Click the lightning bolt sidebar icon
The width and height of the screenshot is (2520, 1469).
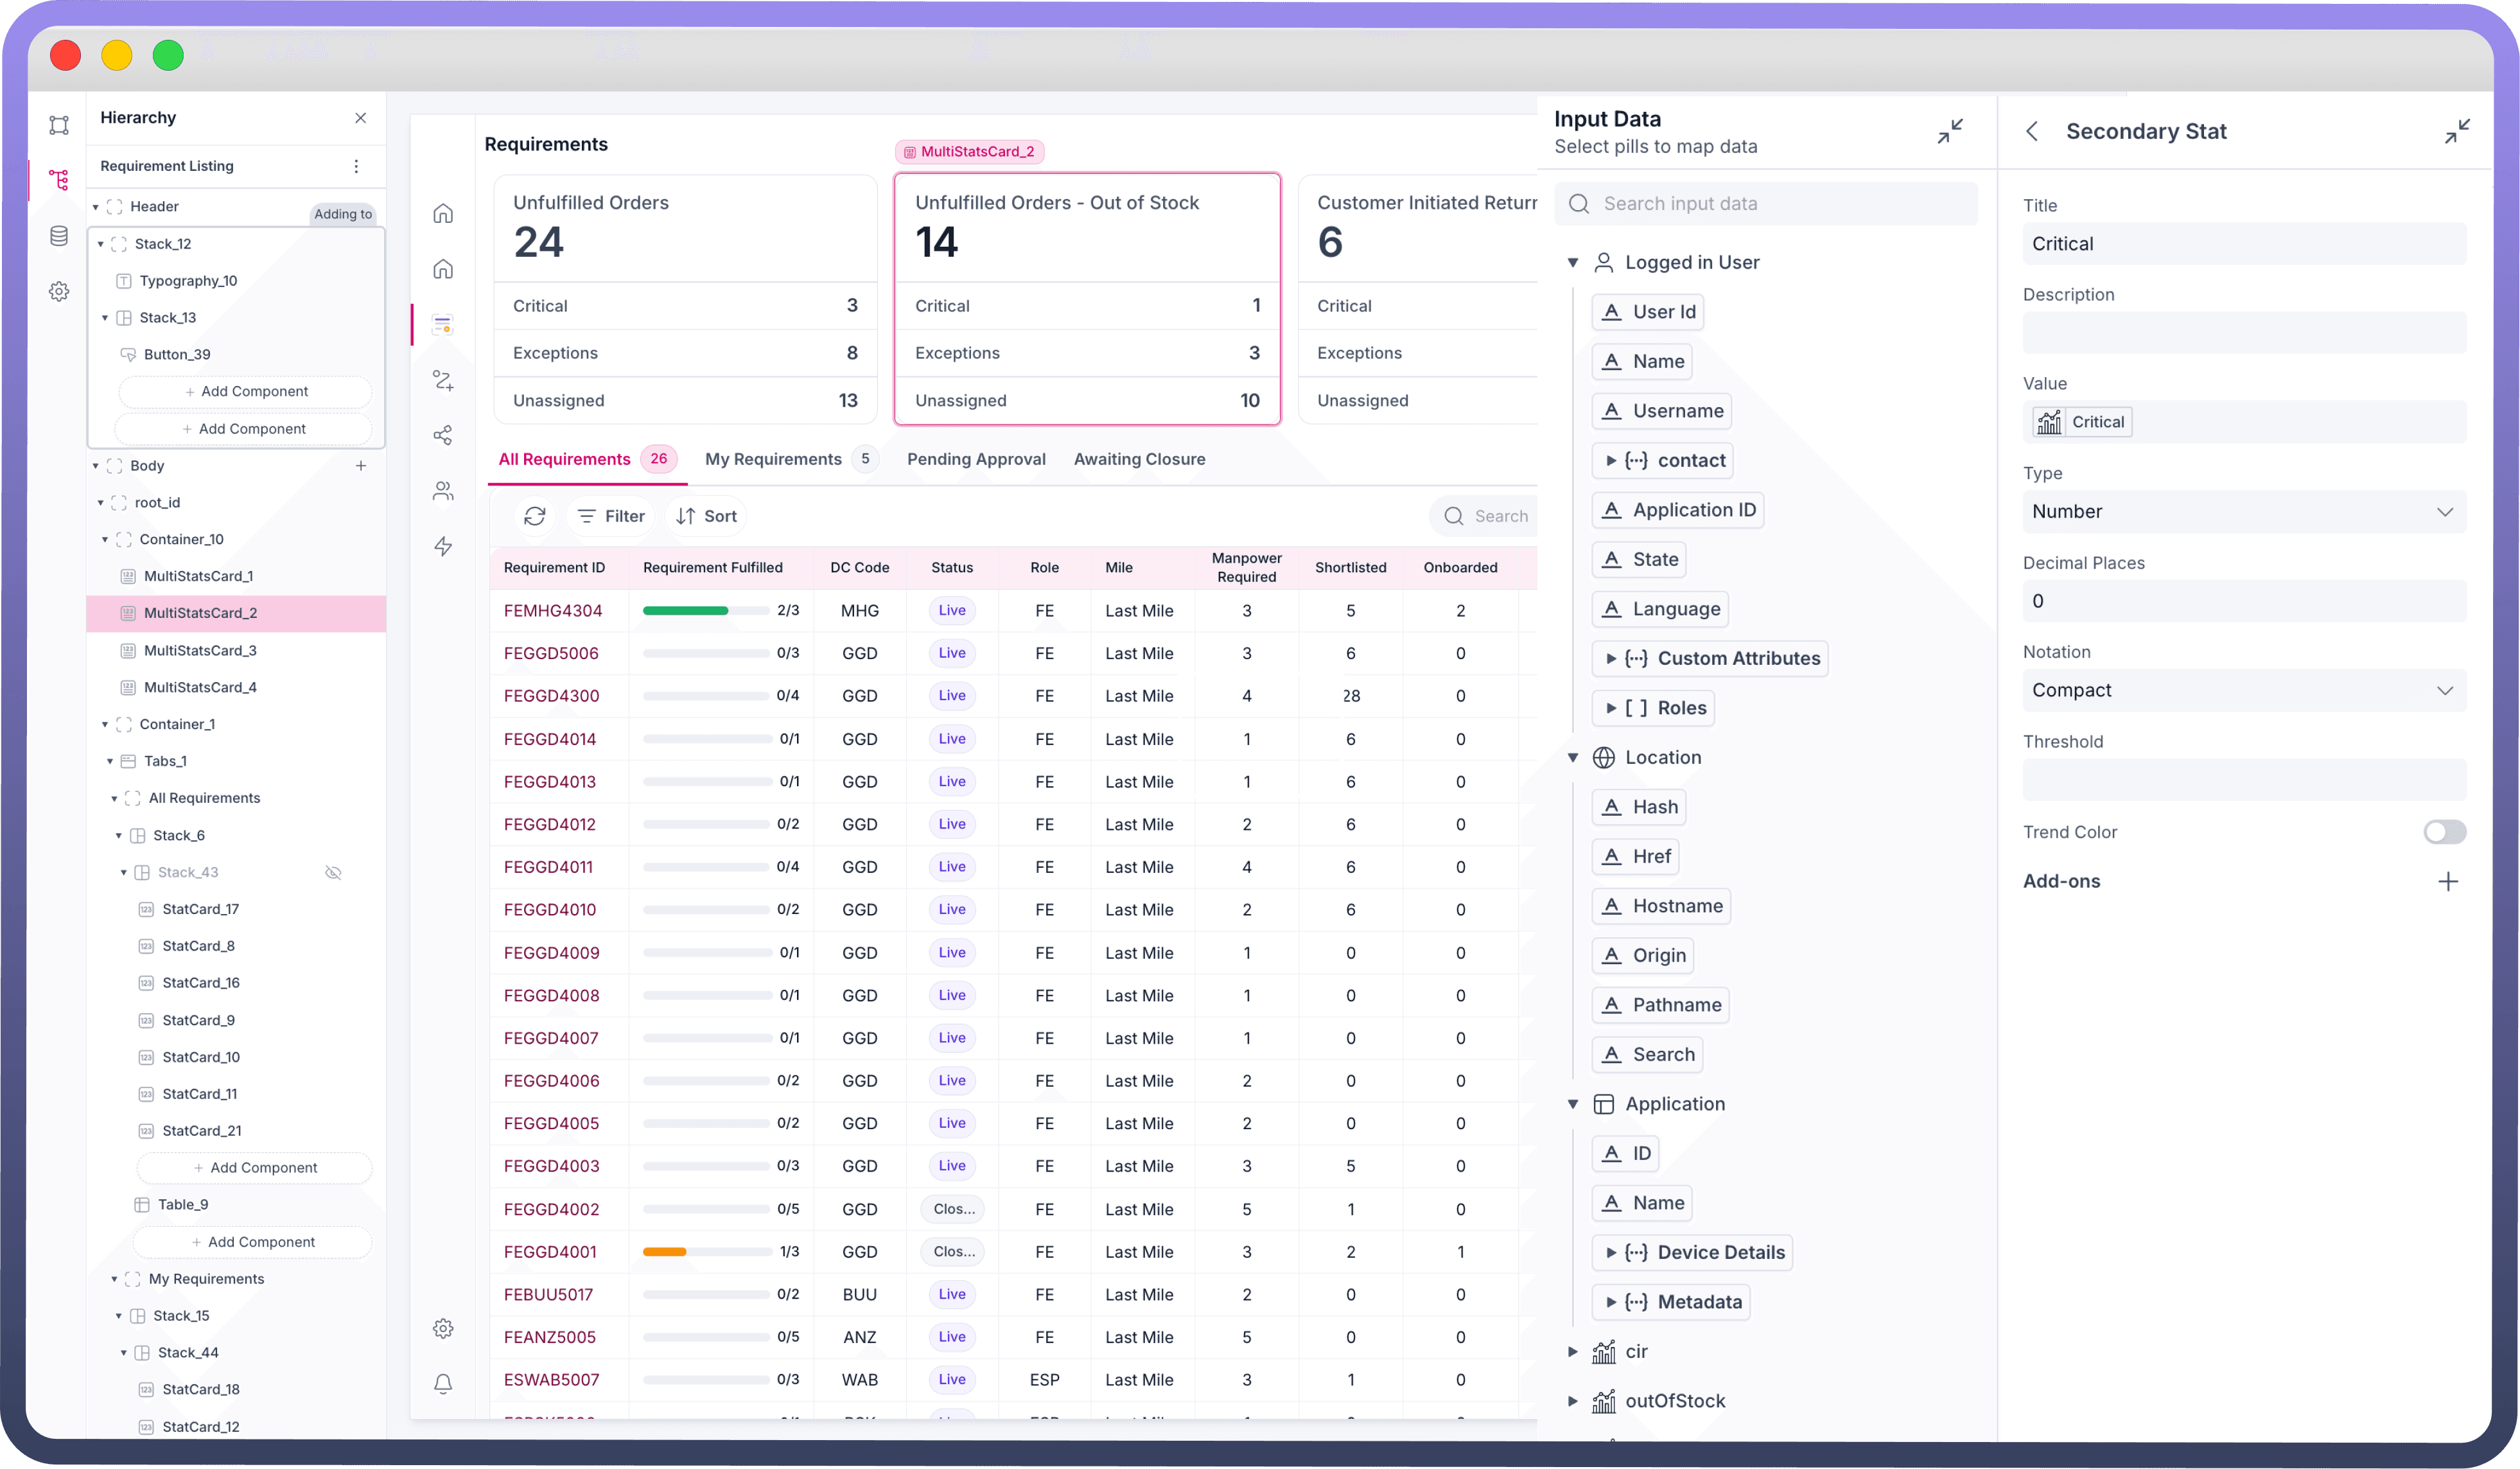coord(443,546)
